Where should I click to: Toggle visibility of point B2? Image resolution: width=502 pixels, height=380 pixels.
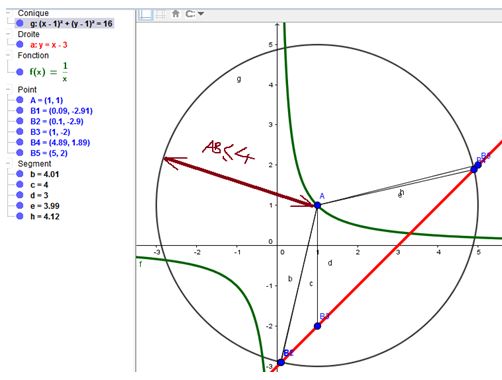(x=20, y=121)
